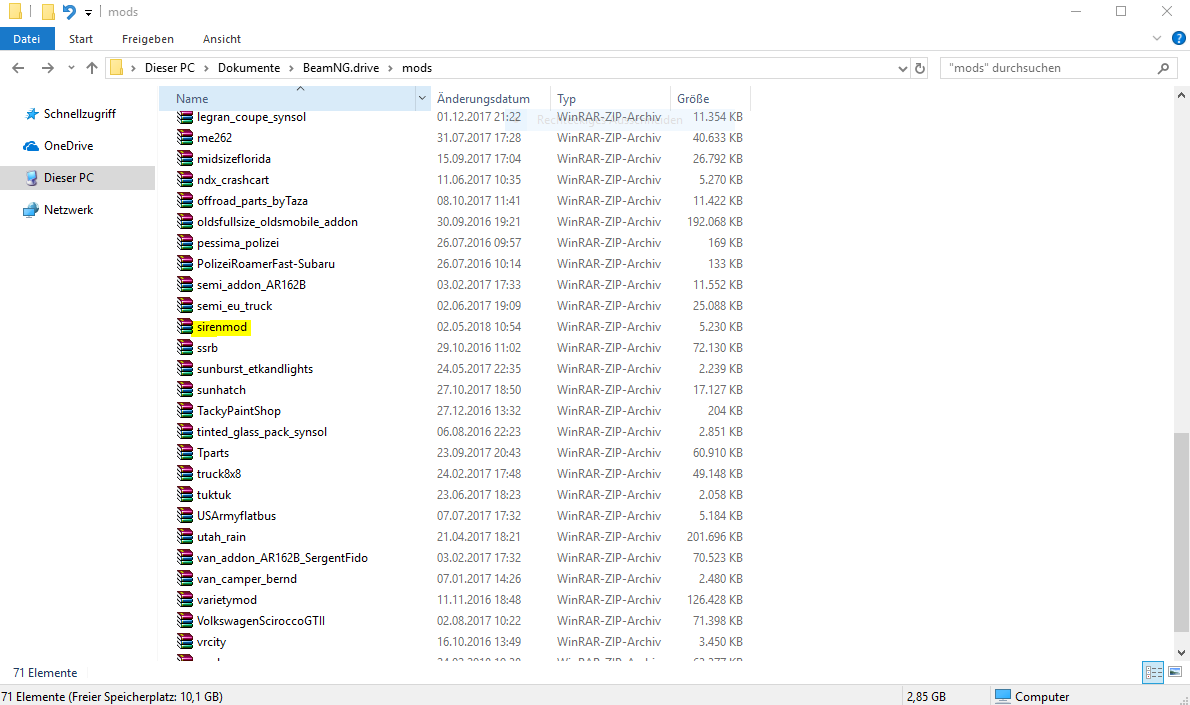Switch to details view layout icon
Viewport: 1190px width, 705px height.
(x=1153, y=672)
